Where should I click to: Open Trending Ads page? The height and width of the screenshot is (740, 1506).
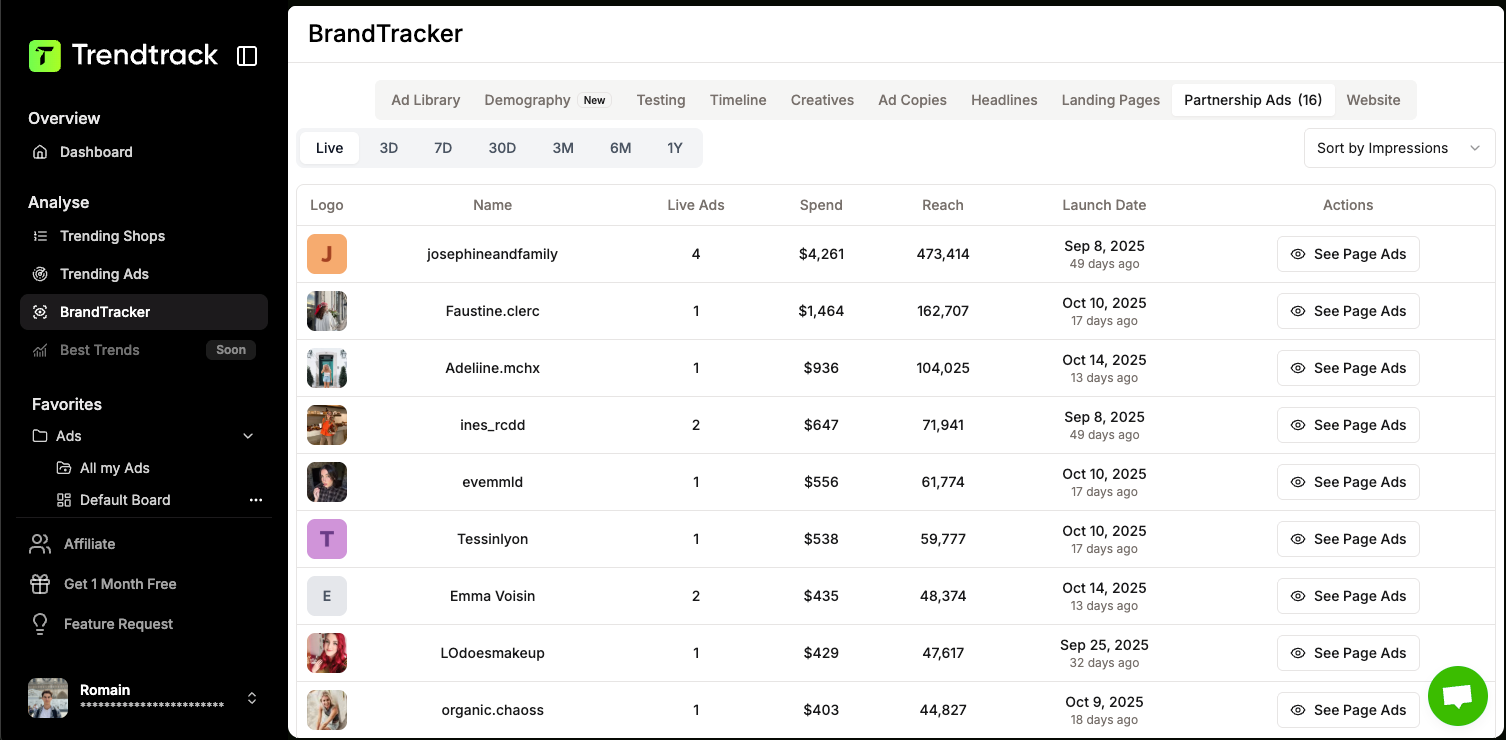click(x=104, y=274)
